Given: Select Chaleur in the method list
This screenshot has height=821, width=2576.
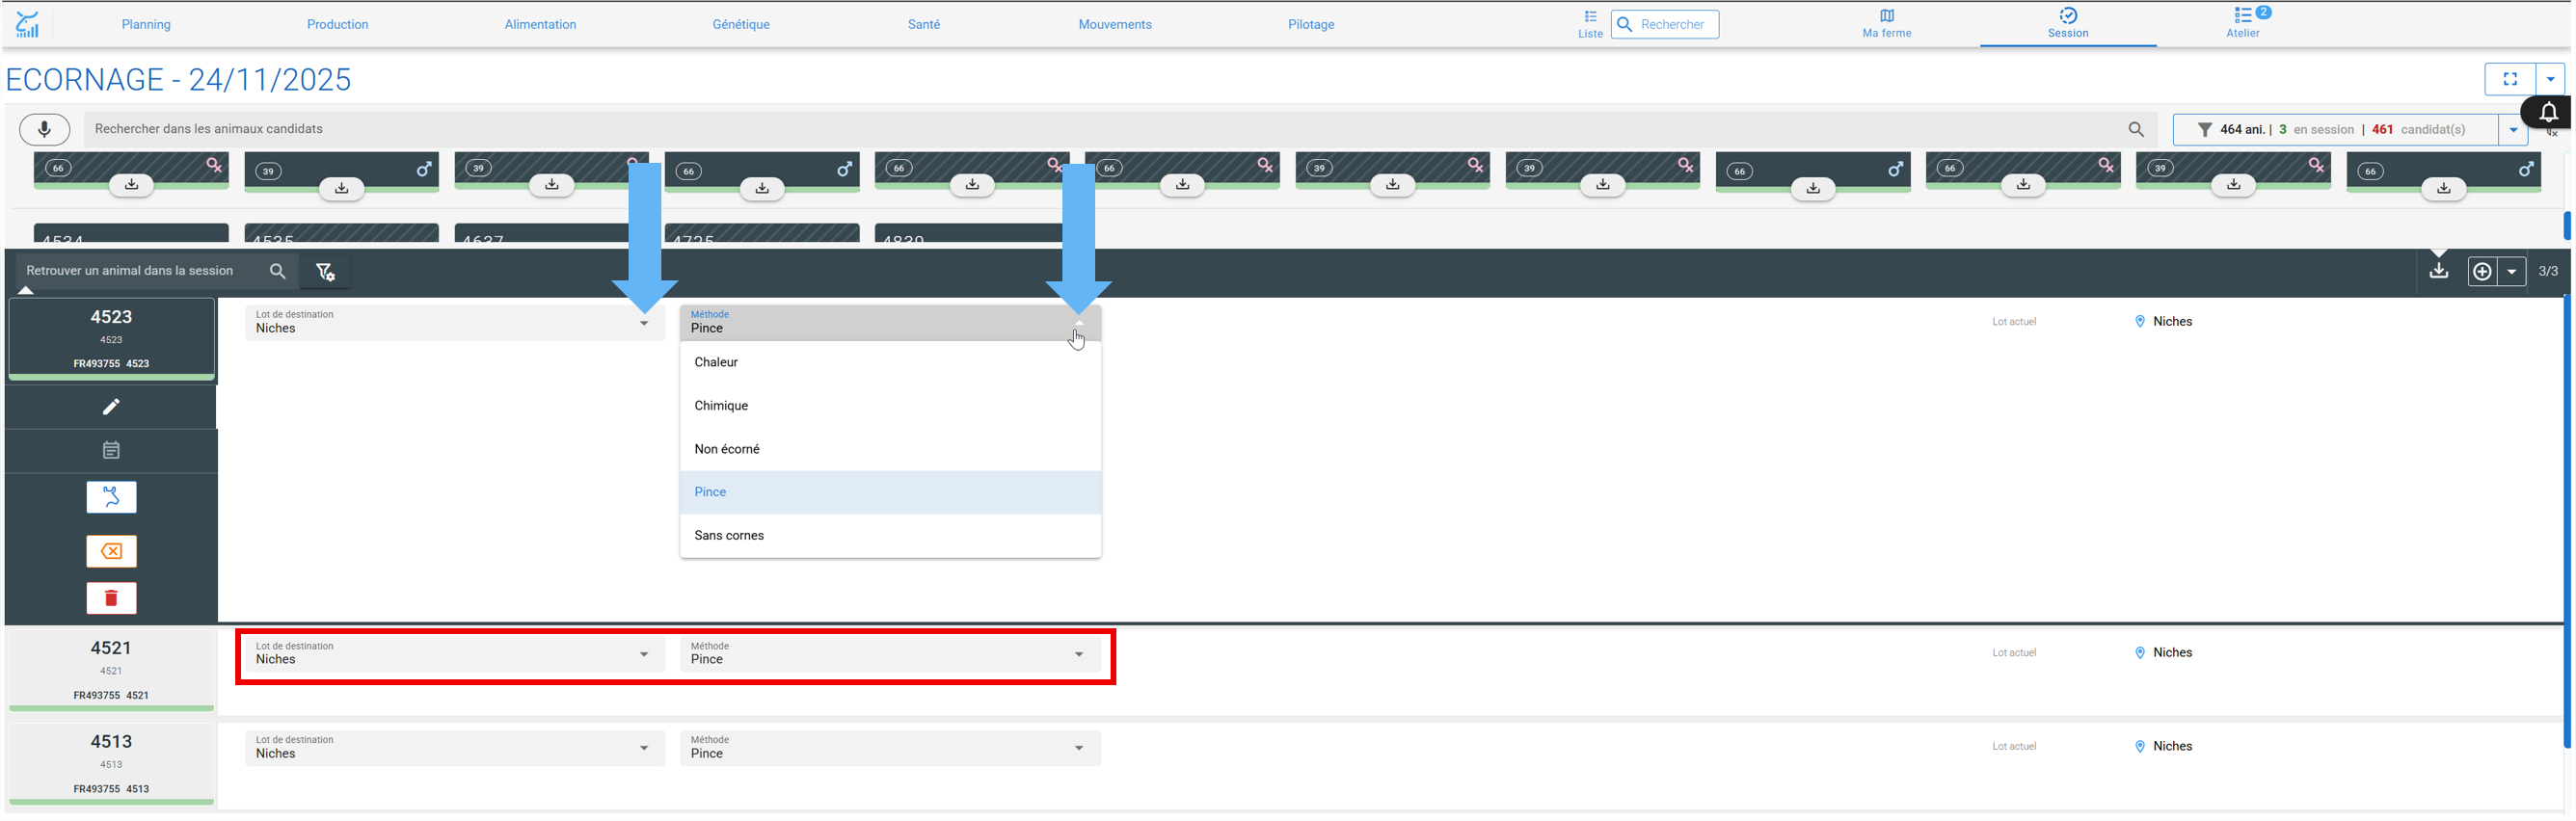Looking at the screenshot, I should [x=890, y=362].
